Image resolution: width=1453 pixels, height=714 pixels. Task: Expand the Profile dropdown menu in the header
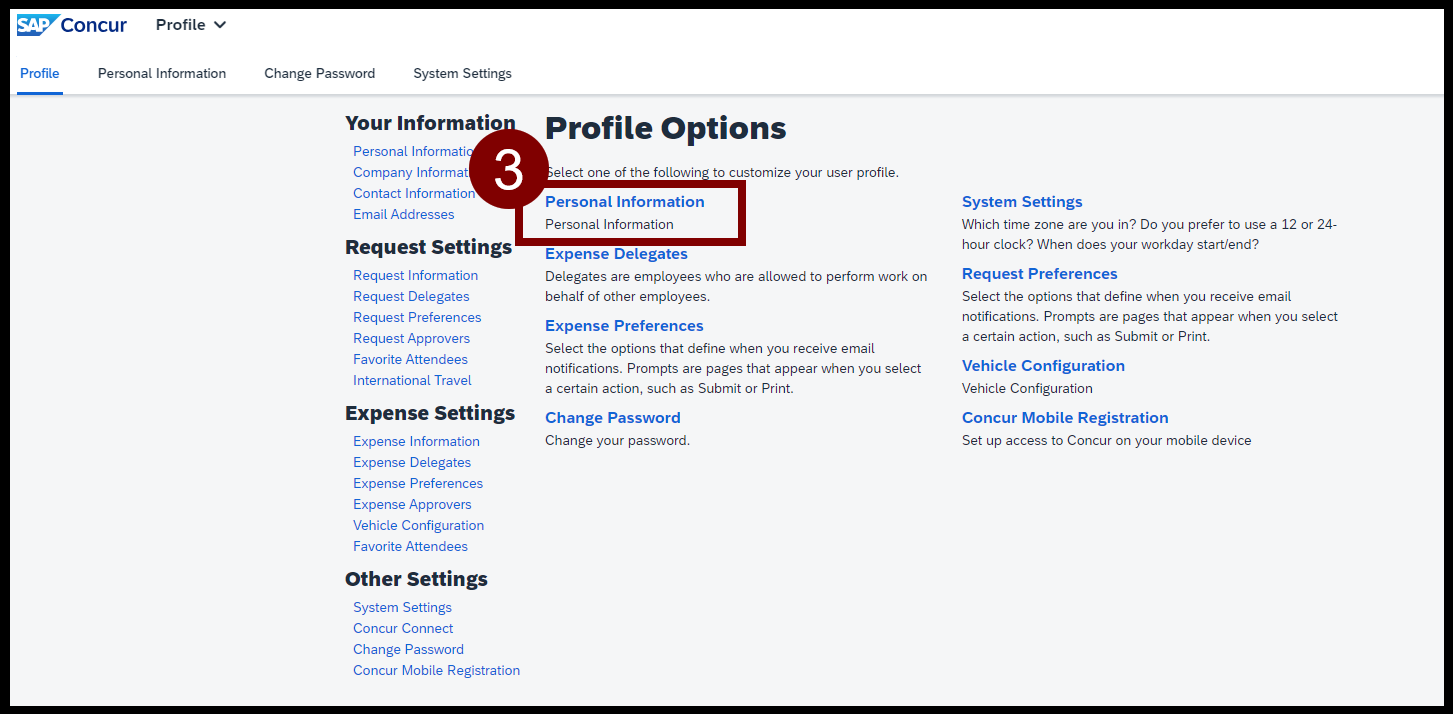(191, 25)
